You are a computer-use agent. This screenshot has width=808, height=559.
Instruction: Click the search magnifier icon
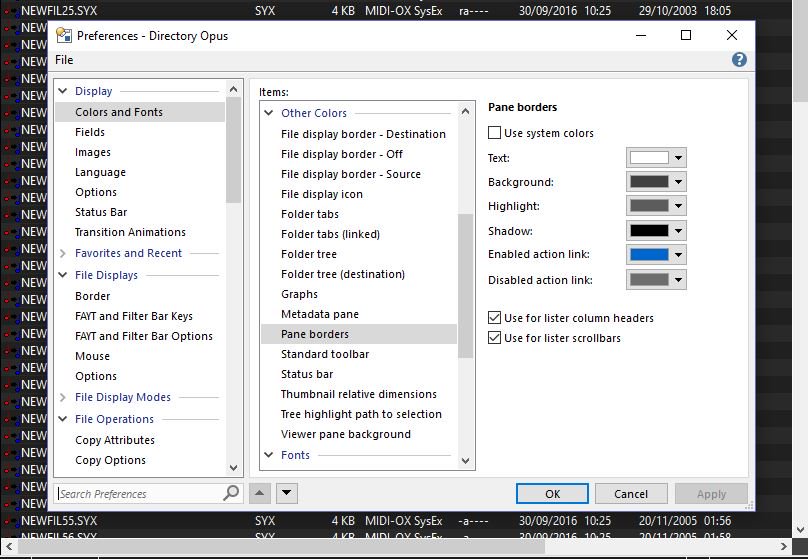pos(231,493)
